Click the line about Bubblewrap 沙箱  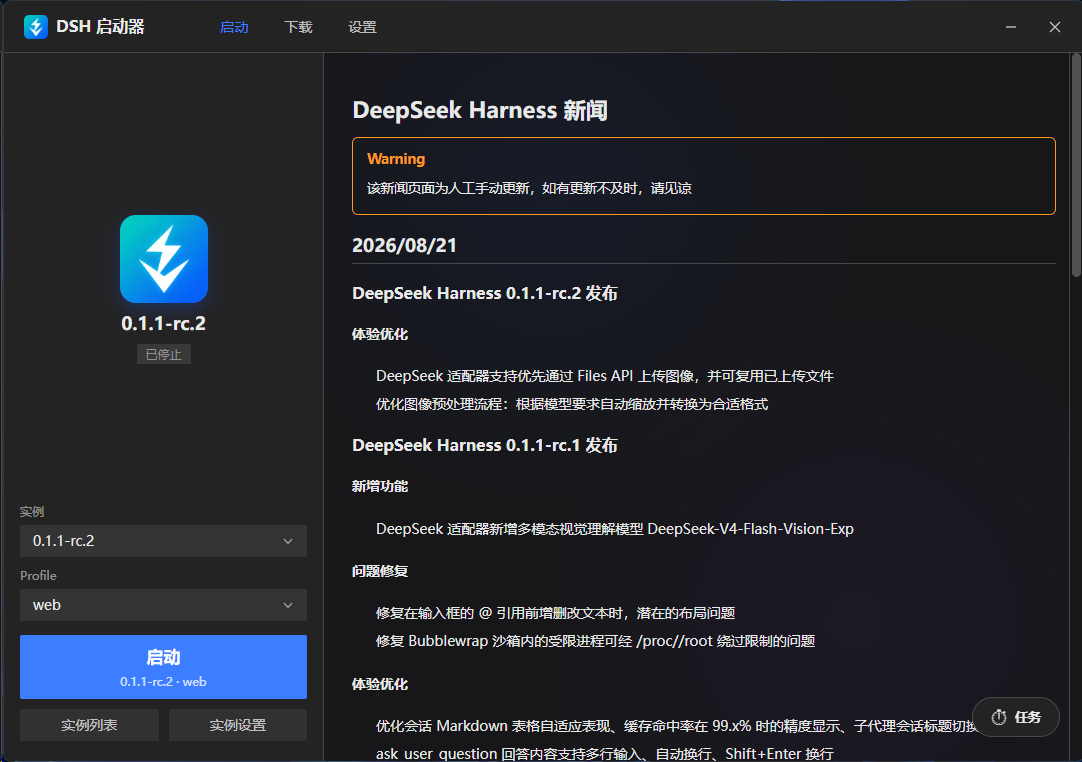pos(596,641)
